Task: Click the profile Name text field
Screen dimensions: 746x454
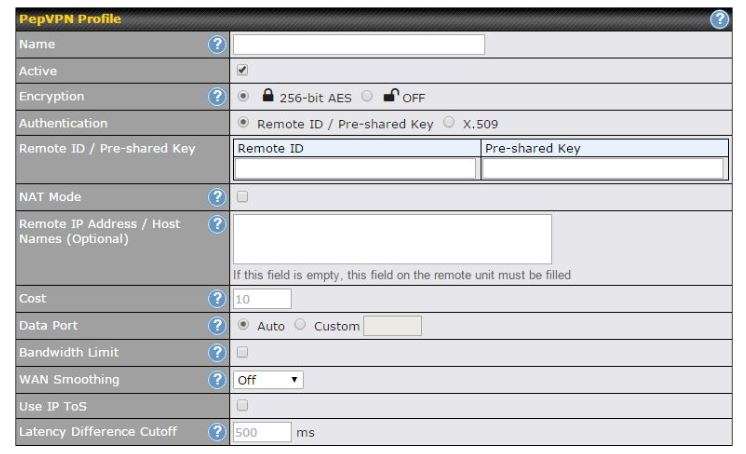Action: coord(358,45)
